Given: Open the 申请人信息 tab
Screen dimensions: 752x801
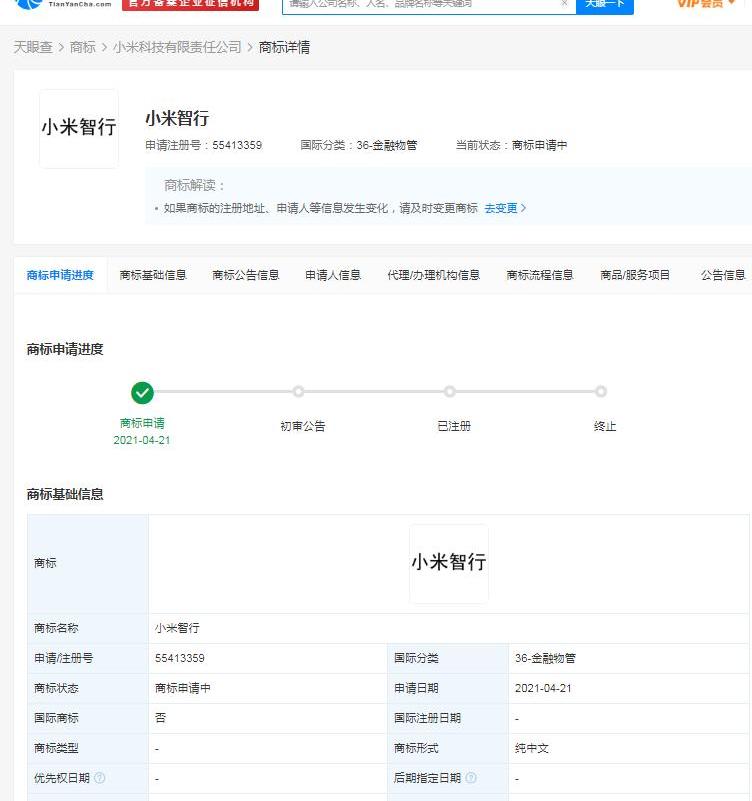Looking at the screenshot, I should pos(333,275).
